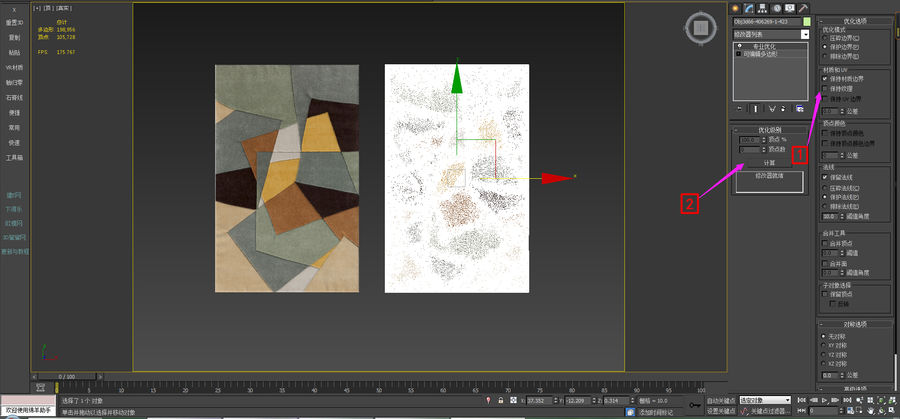Enable the 保持纹理 checkbox

(825, 88)
